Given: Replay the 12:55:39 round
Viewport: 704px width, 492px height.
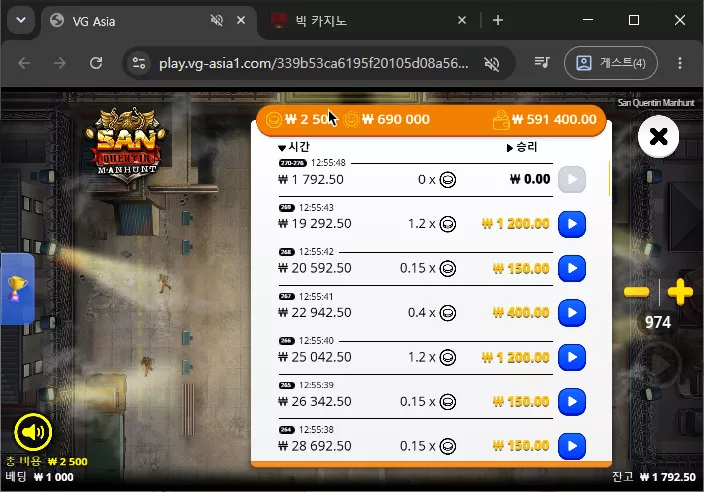Looking at the screenshot, I should tap(572, 401).
